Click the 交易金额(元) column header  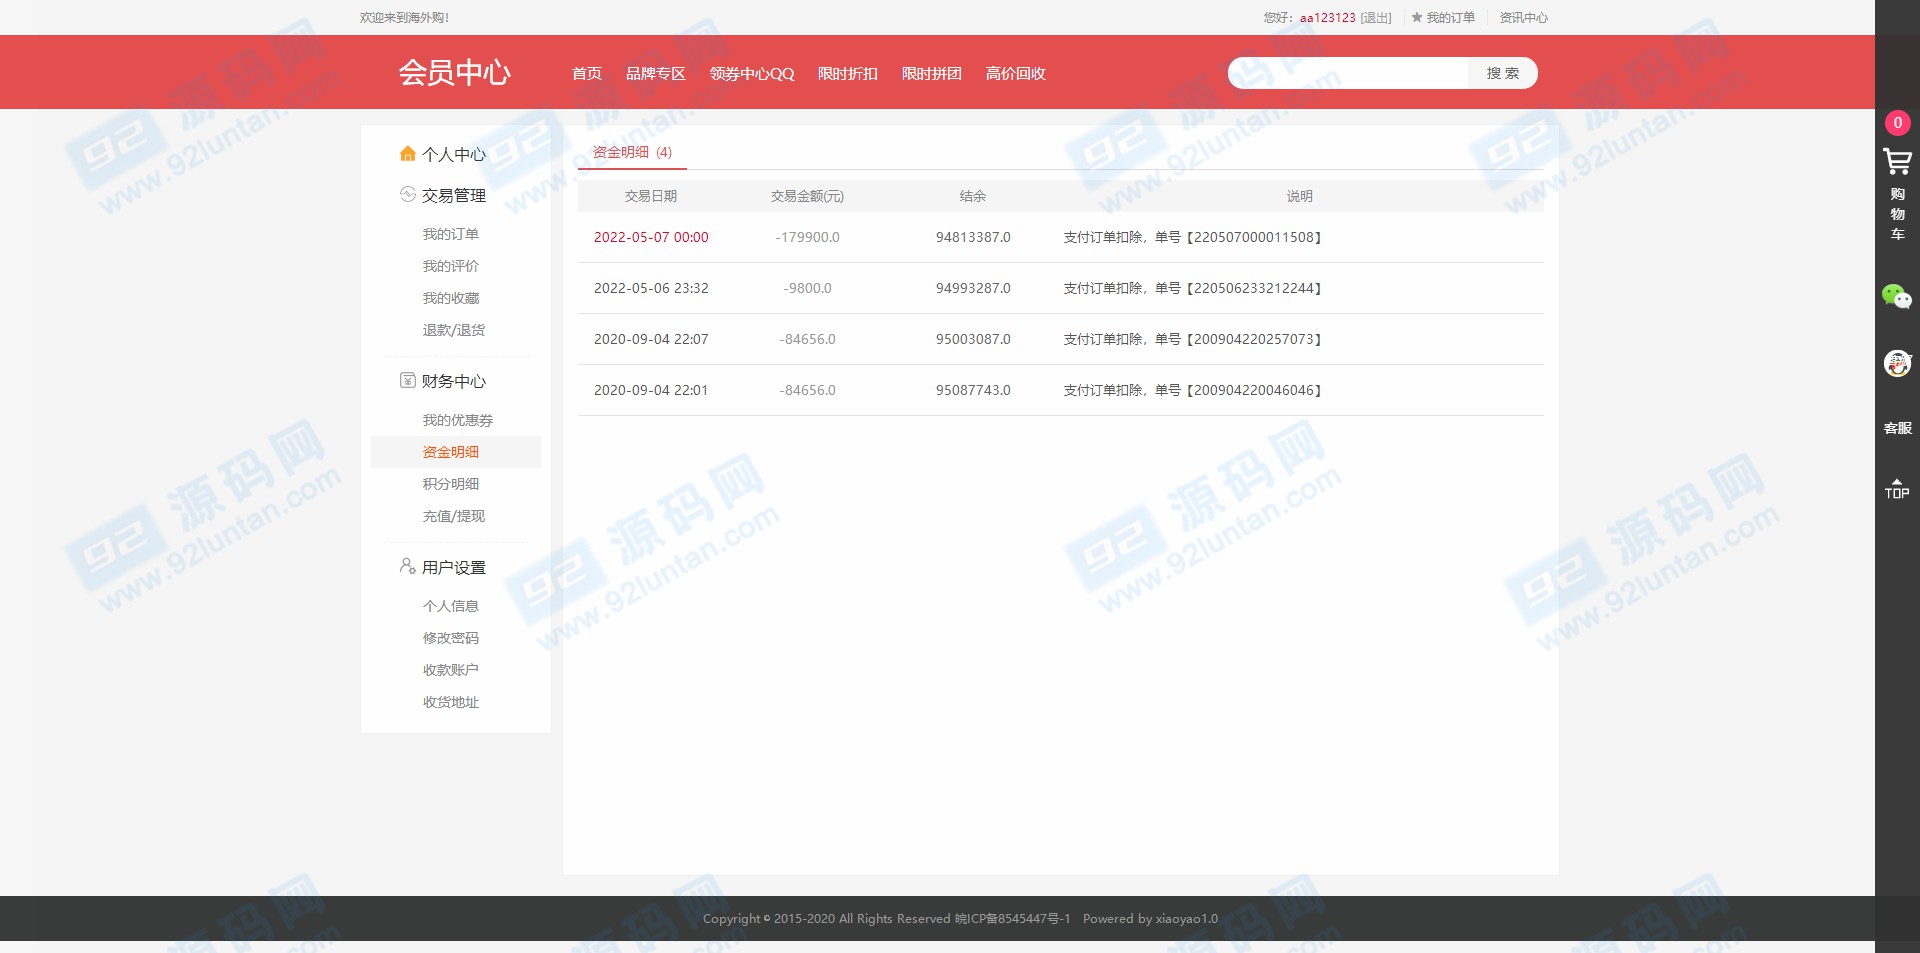(x=807, y=196)
